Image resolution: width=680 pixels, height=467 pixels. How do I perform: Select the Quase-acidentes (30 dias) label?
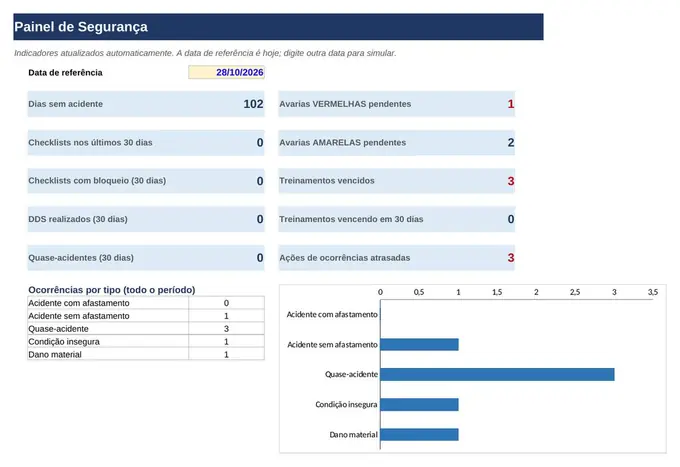click(81, 258)
